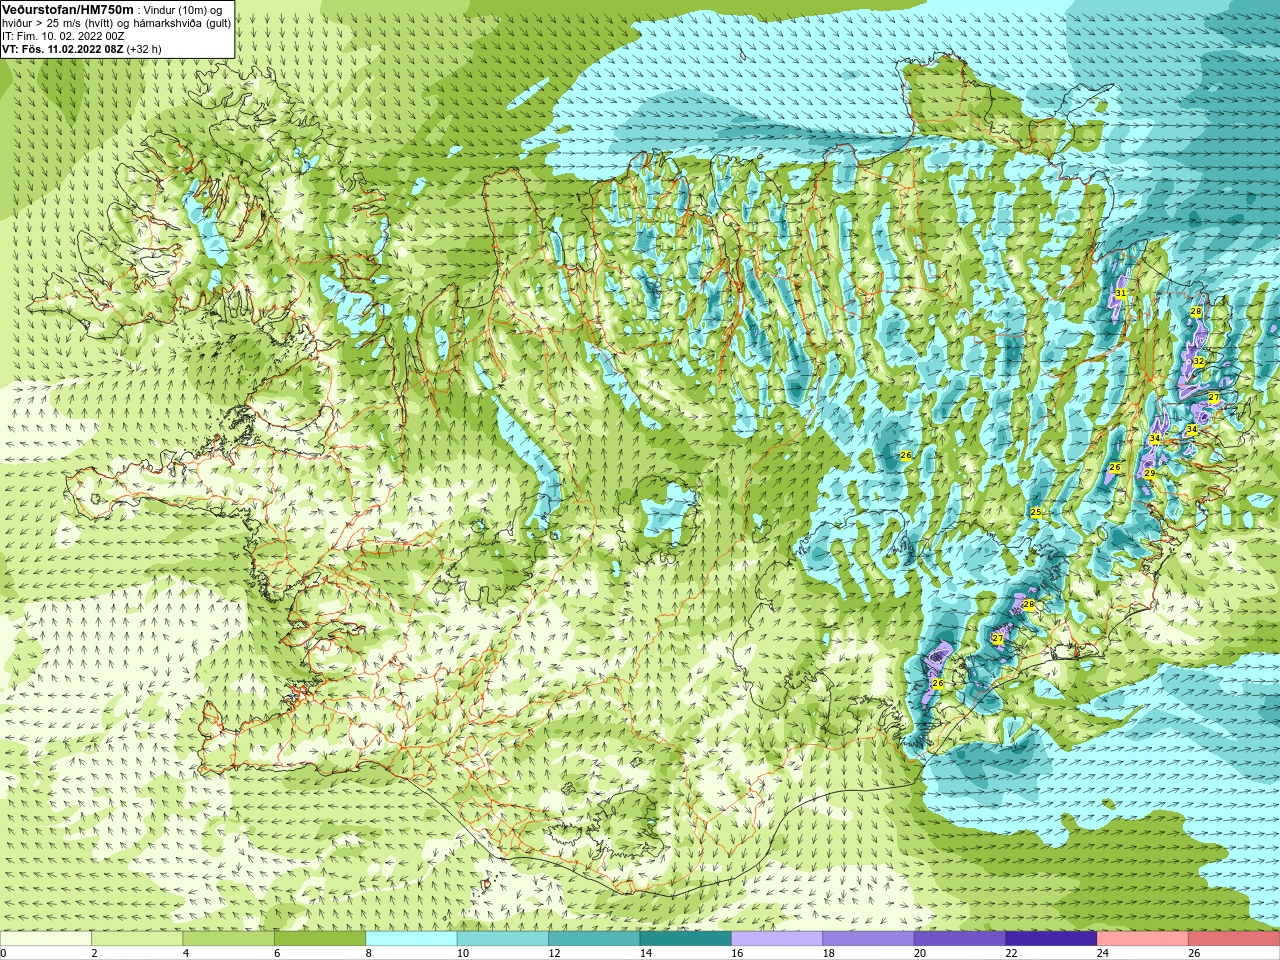Click the 'VT: Fös. 11.02.2022 08Z' valid time
This screenshot has width=1280, height=960.
(62, 49)
